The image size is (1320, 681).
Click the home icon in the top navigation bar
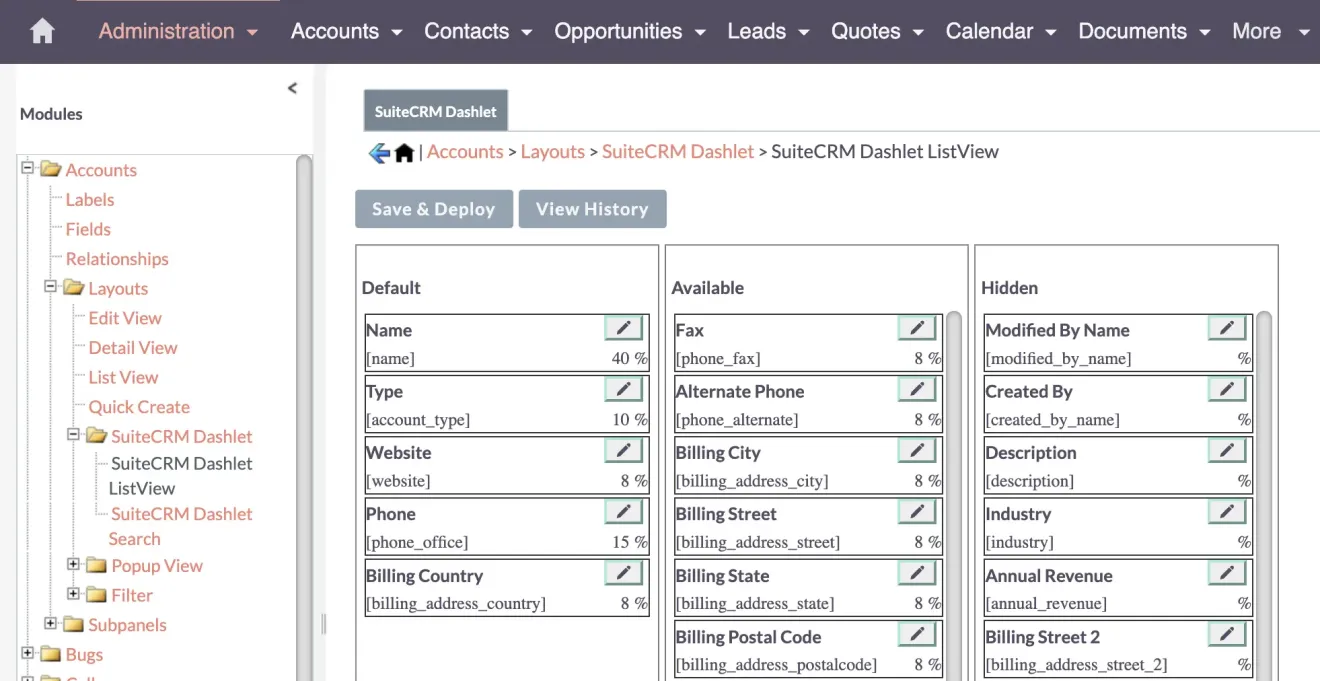click(x=40, y=30)
